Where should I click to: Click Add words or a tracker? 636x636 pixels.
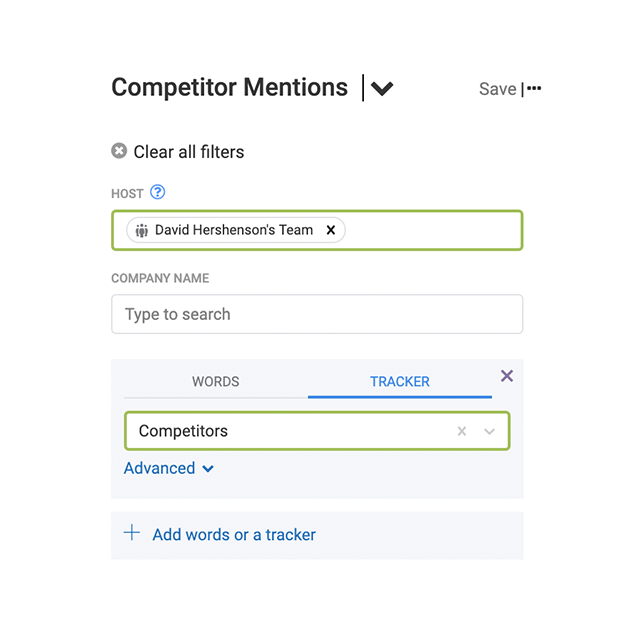click(x=233, y=535)
